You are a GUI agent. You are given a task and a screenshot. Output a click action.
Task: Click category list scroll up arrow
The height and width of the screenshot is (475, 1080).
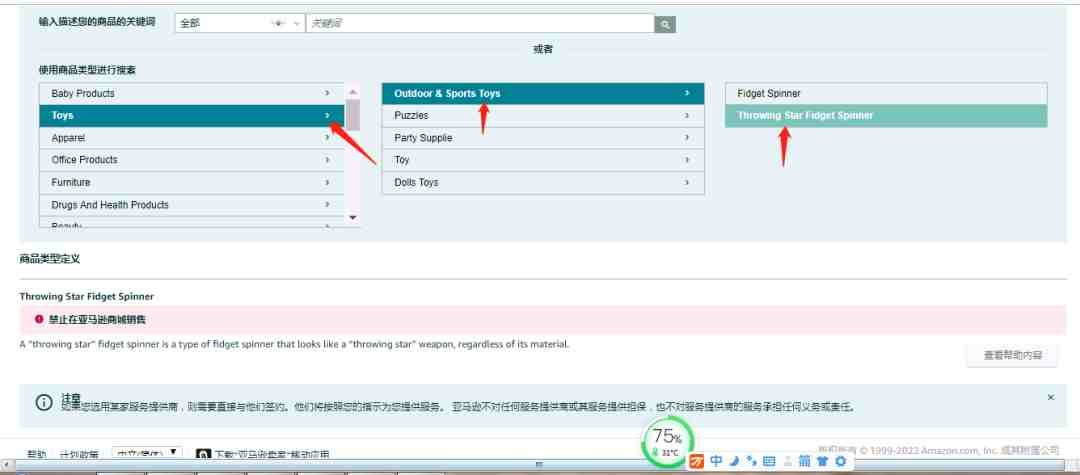coord(353,91)
